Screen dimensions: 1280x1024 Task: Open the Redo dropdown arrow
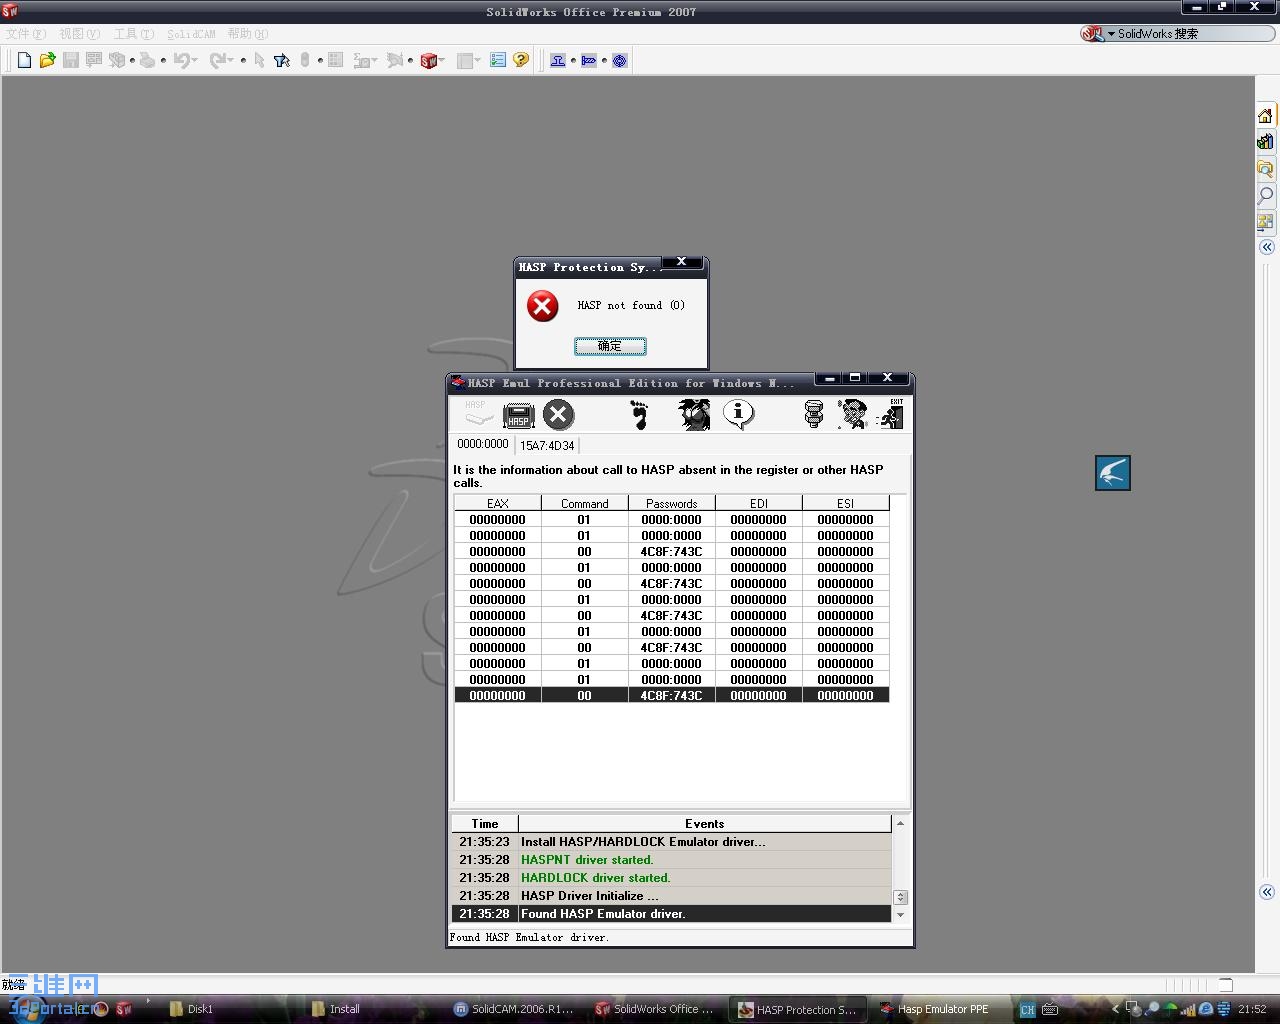tap(230, 61)
